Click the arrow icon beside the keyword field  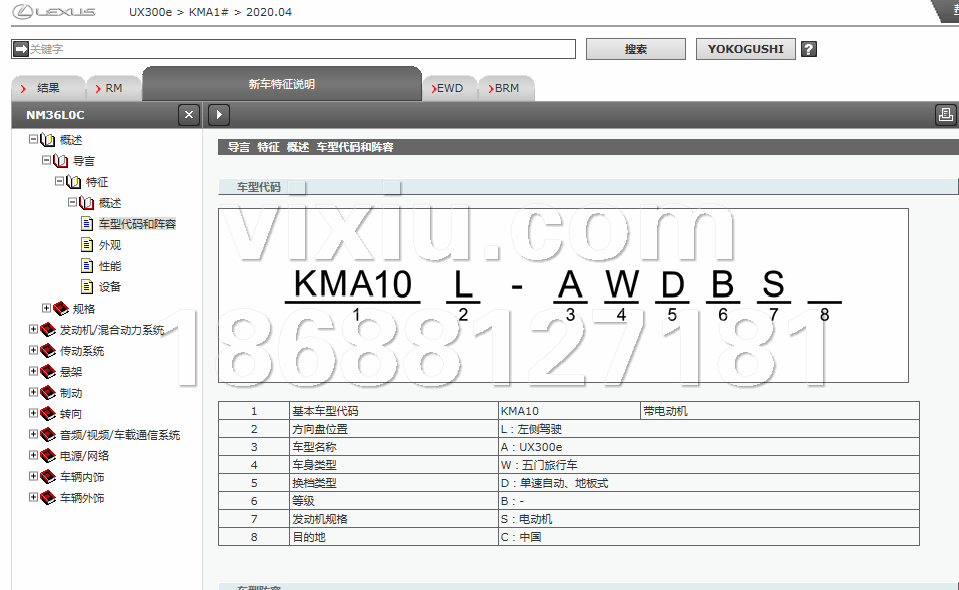(20, 49)
